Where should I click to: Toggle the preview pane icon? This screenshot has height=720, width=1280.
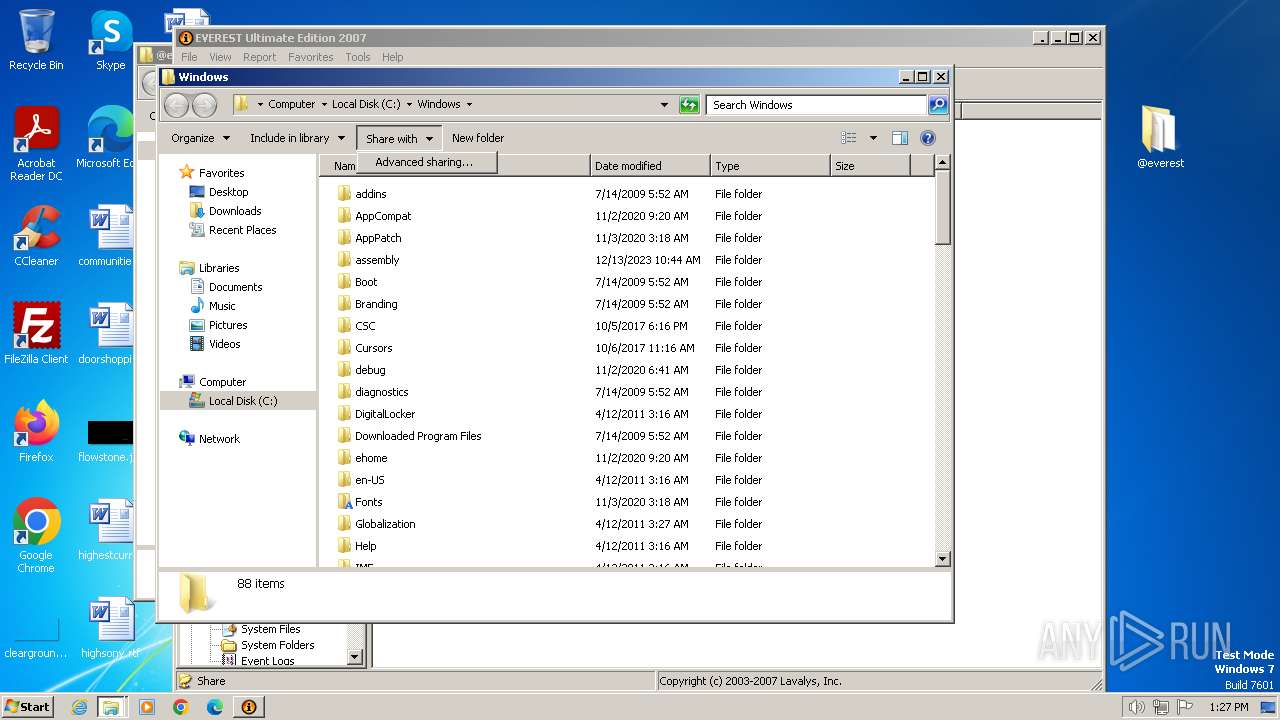tap(899, 138)
